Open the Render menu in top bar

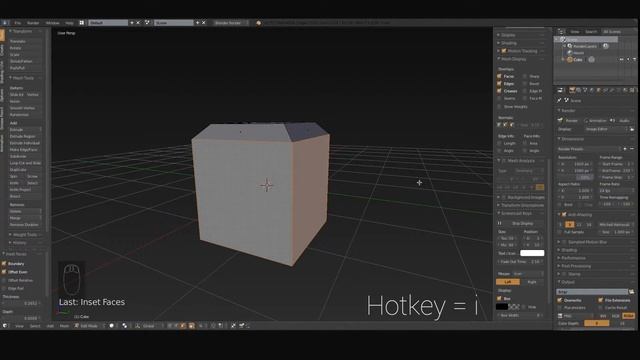33,23
